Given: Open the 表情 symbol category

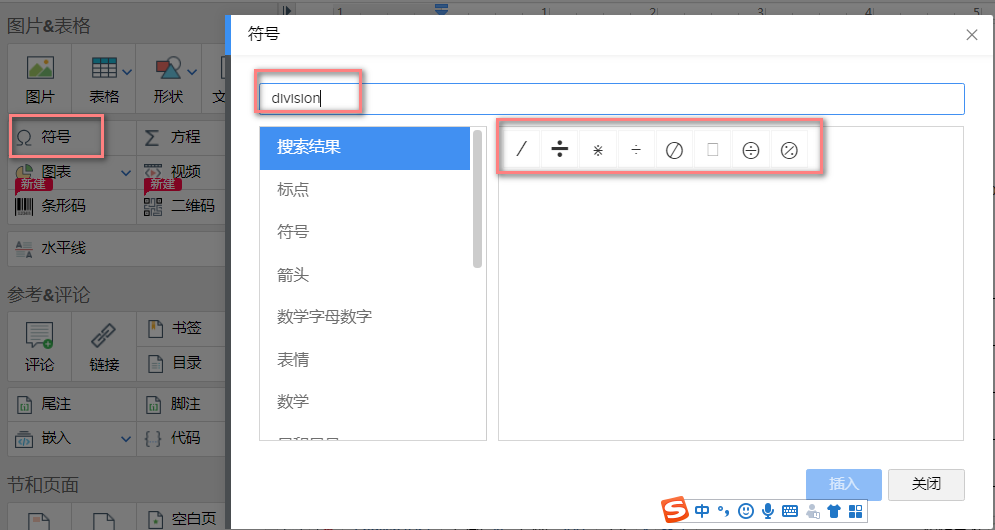Looking at the screenshot, I should coord(365,359).
